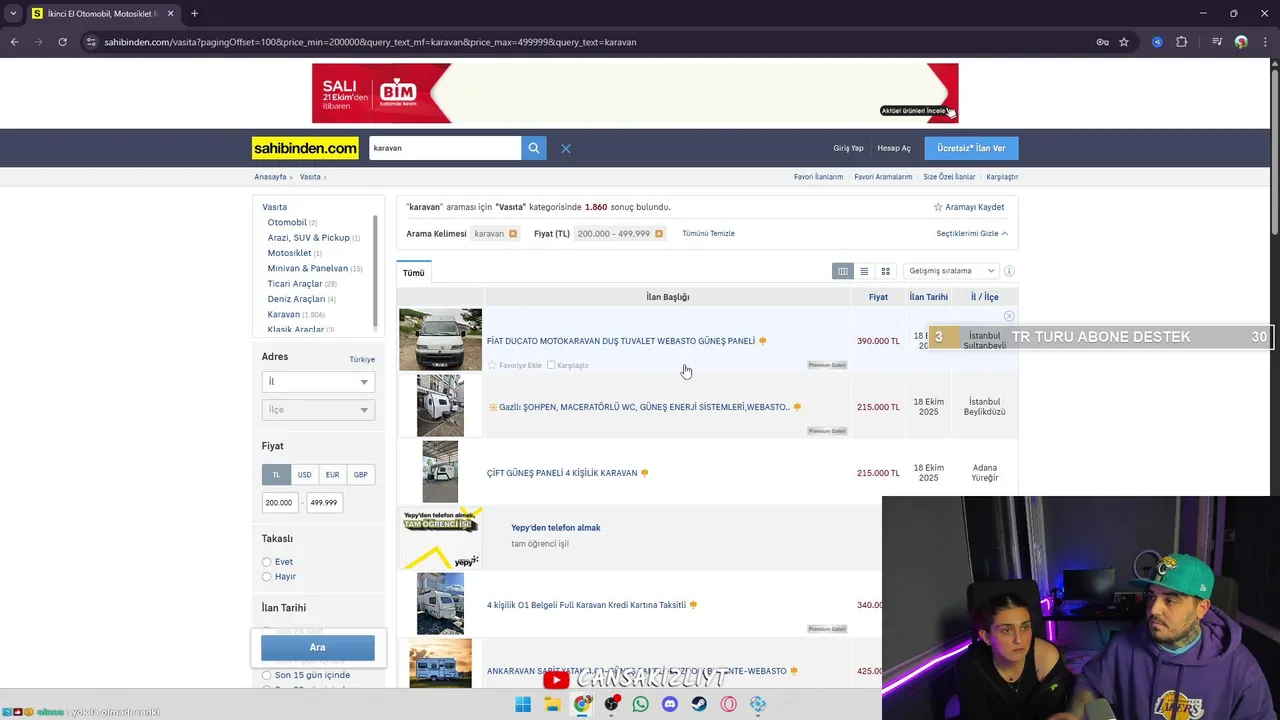Select Takaslı Hayır radio option

267,577
